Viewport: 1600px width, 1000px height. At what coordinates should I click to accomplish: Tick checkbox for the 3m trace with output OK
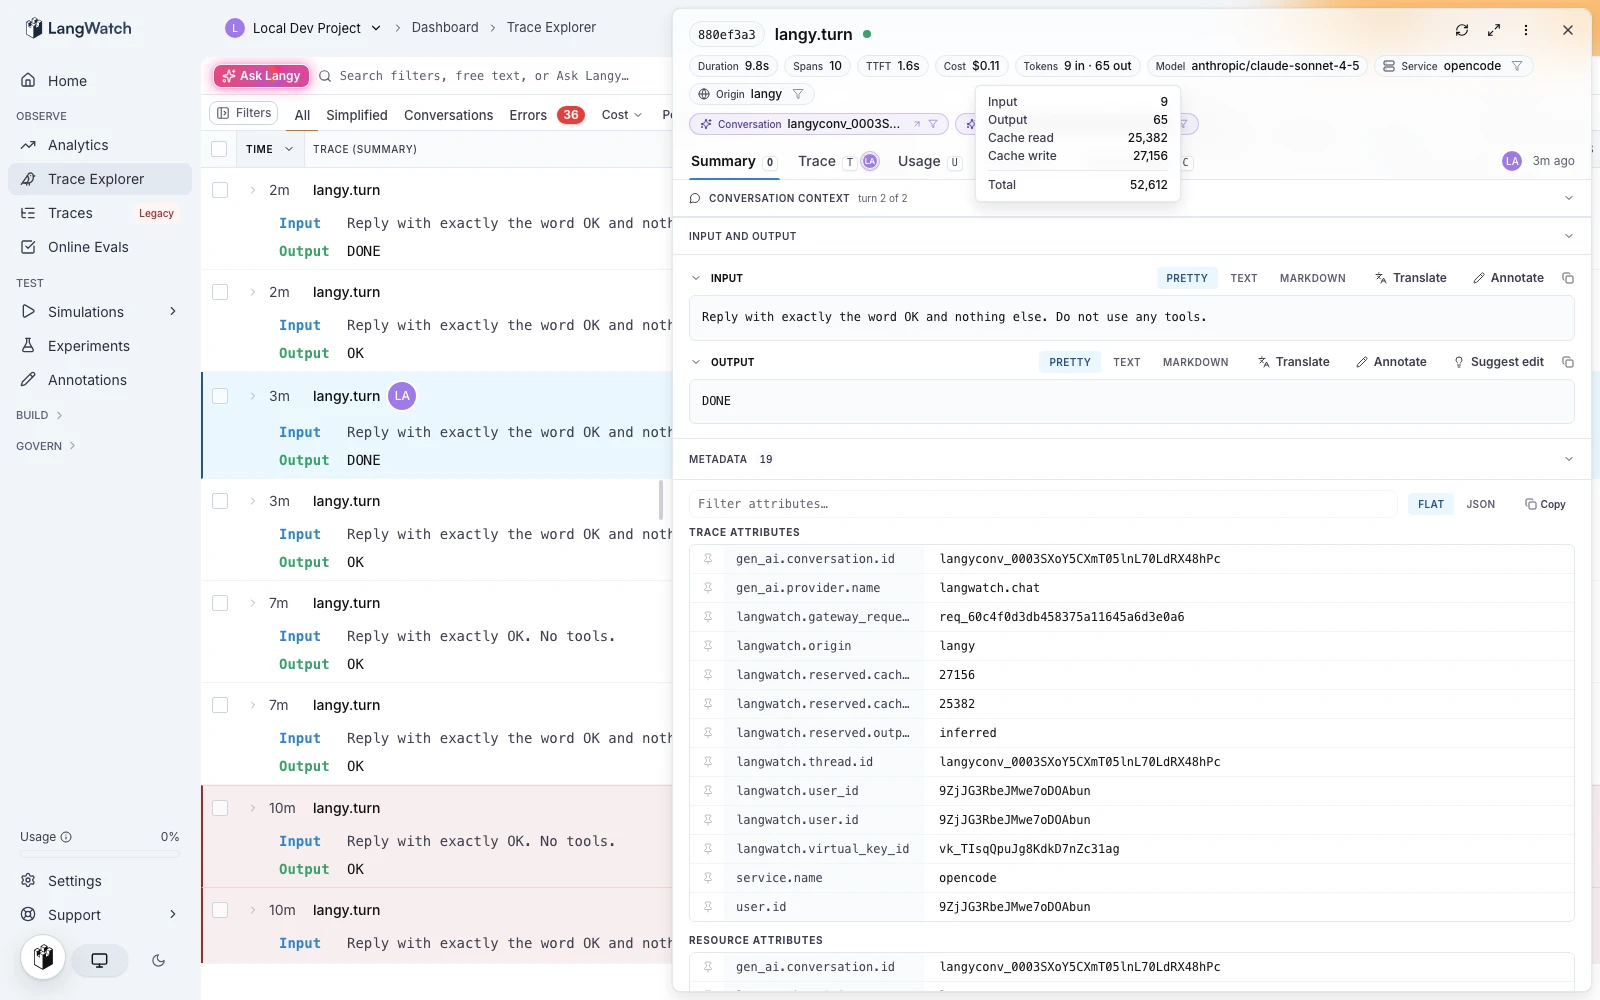coord(220,501)
